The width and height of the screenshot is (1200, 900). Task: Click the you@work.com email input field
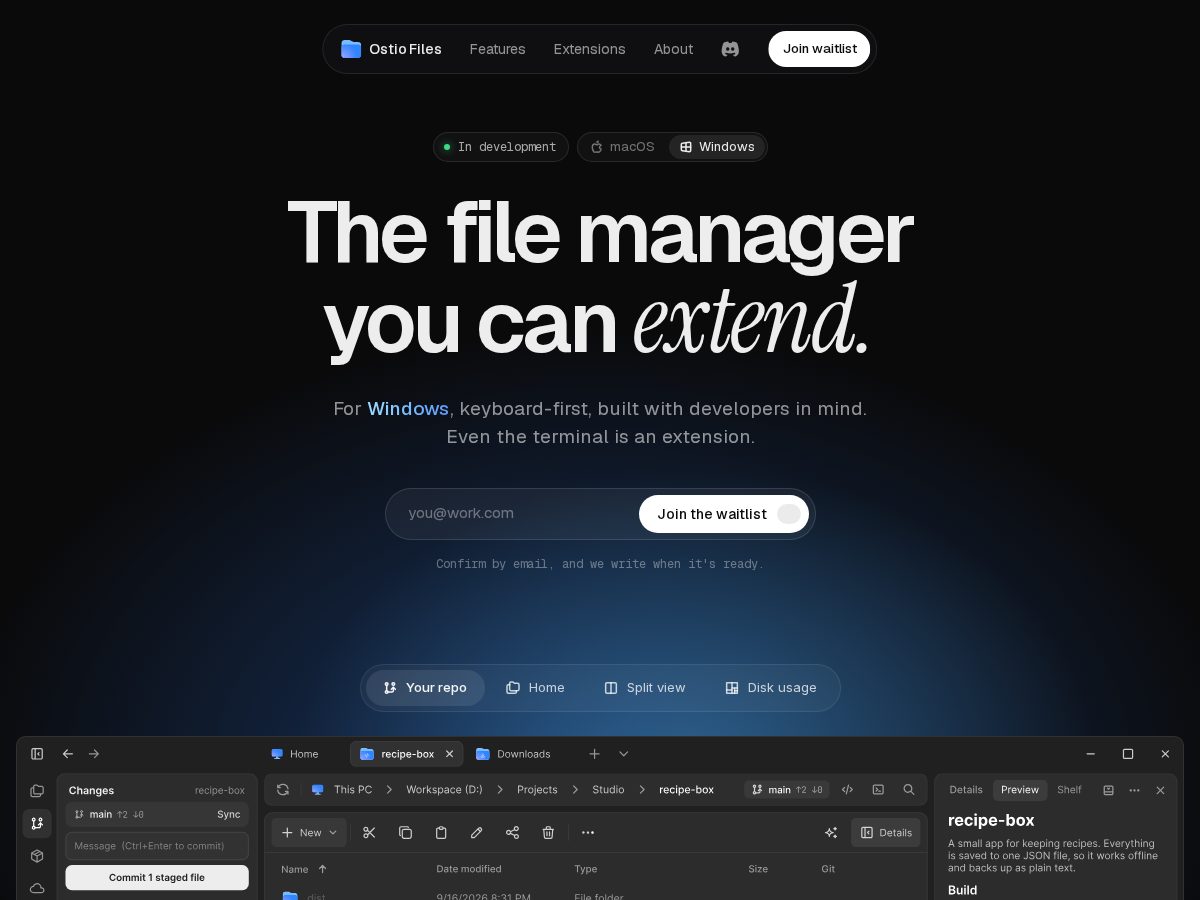(x=515, y=514)
